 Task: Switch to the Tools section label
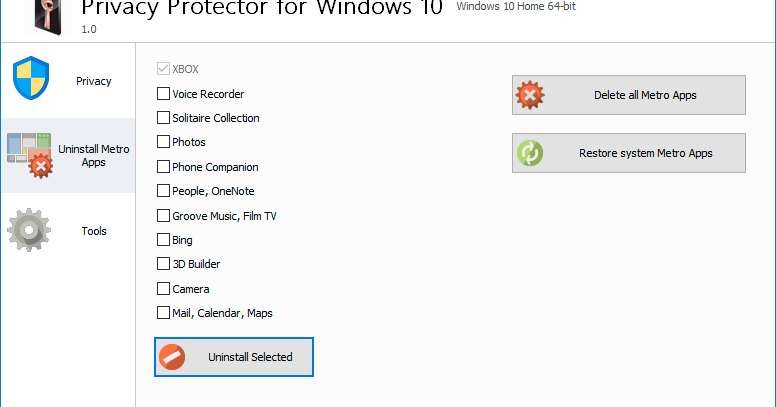[x=94, y=231]
